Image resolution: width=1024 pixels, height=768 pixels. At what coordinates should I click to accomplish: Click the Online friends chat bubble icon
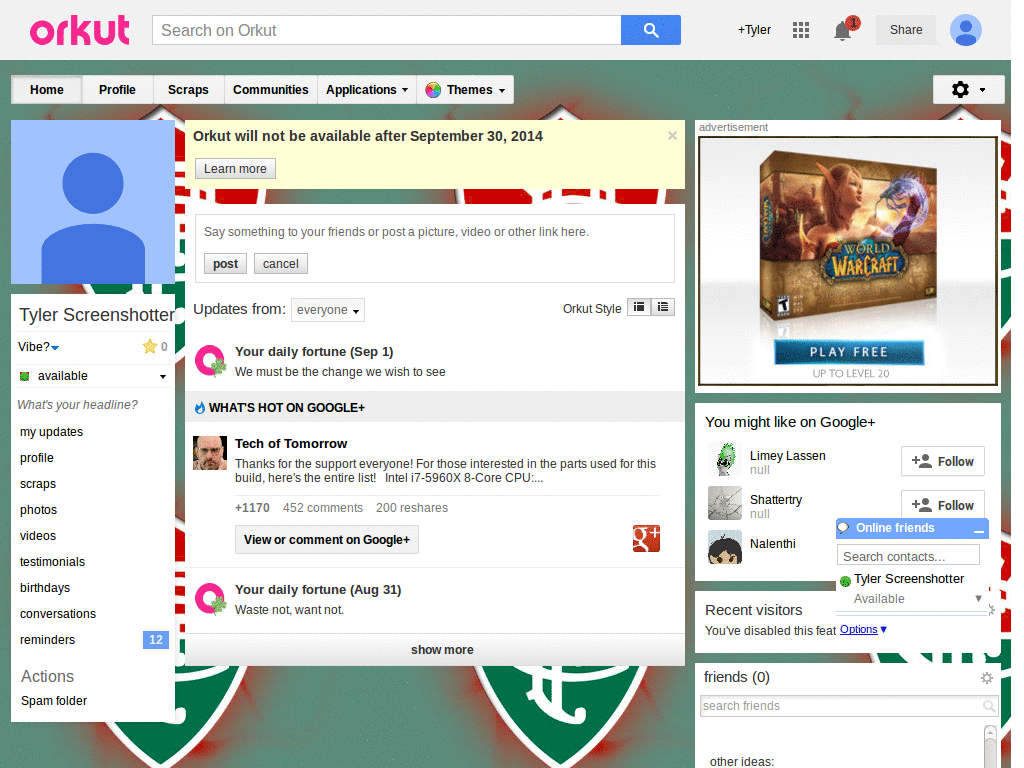click(844, 528)
